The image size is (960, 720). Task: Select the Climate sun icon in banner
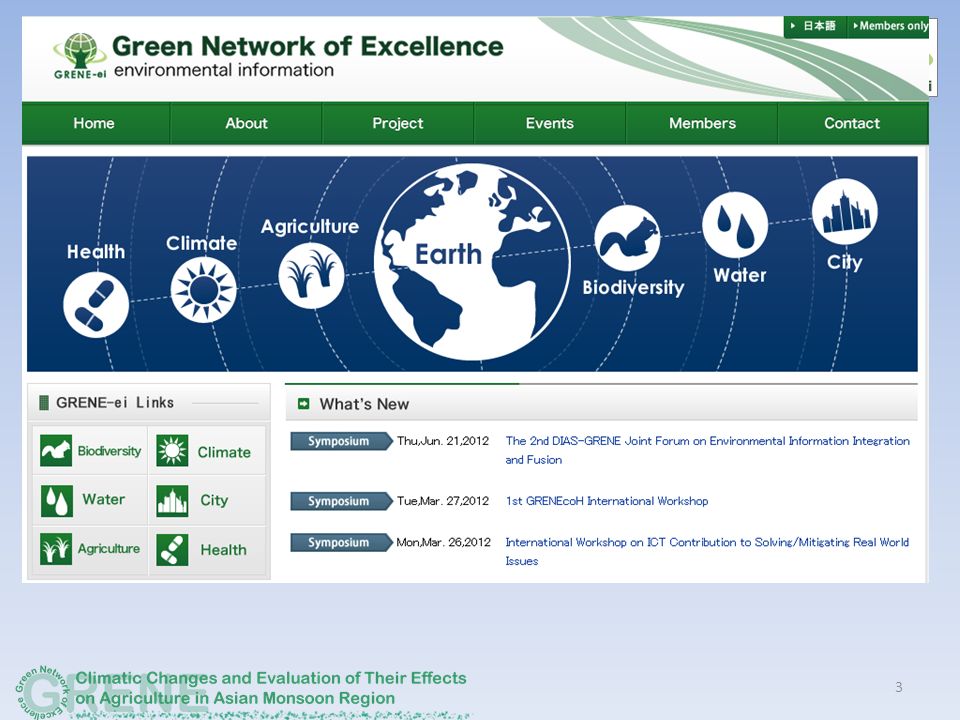coord(203,290)
